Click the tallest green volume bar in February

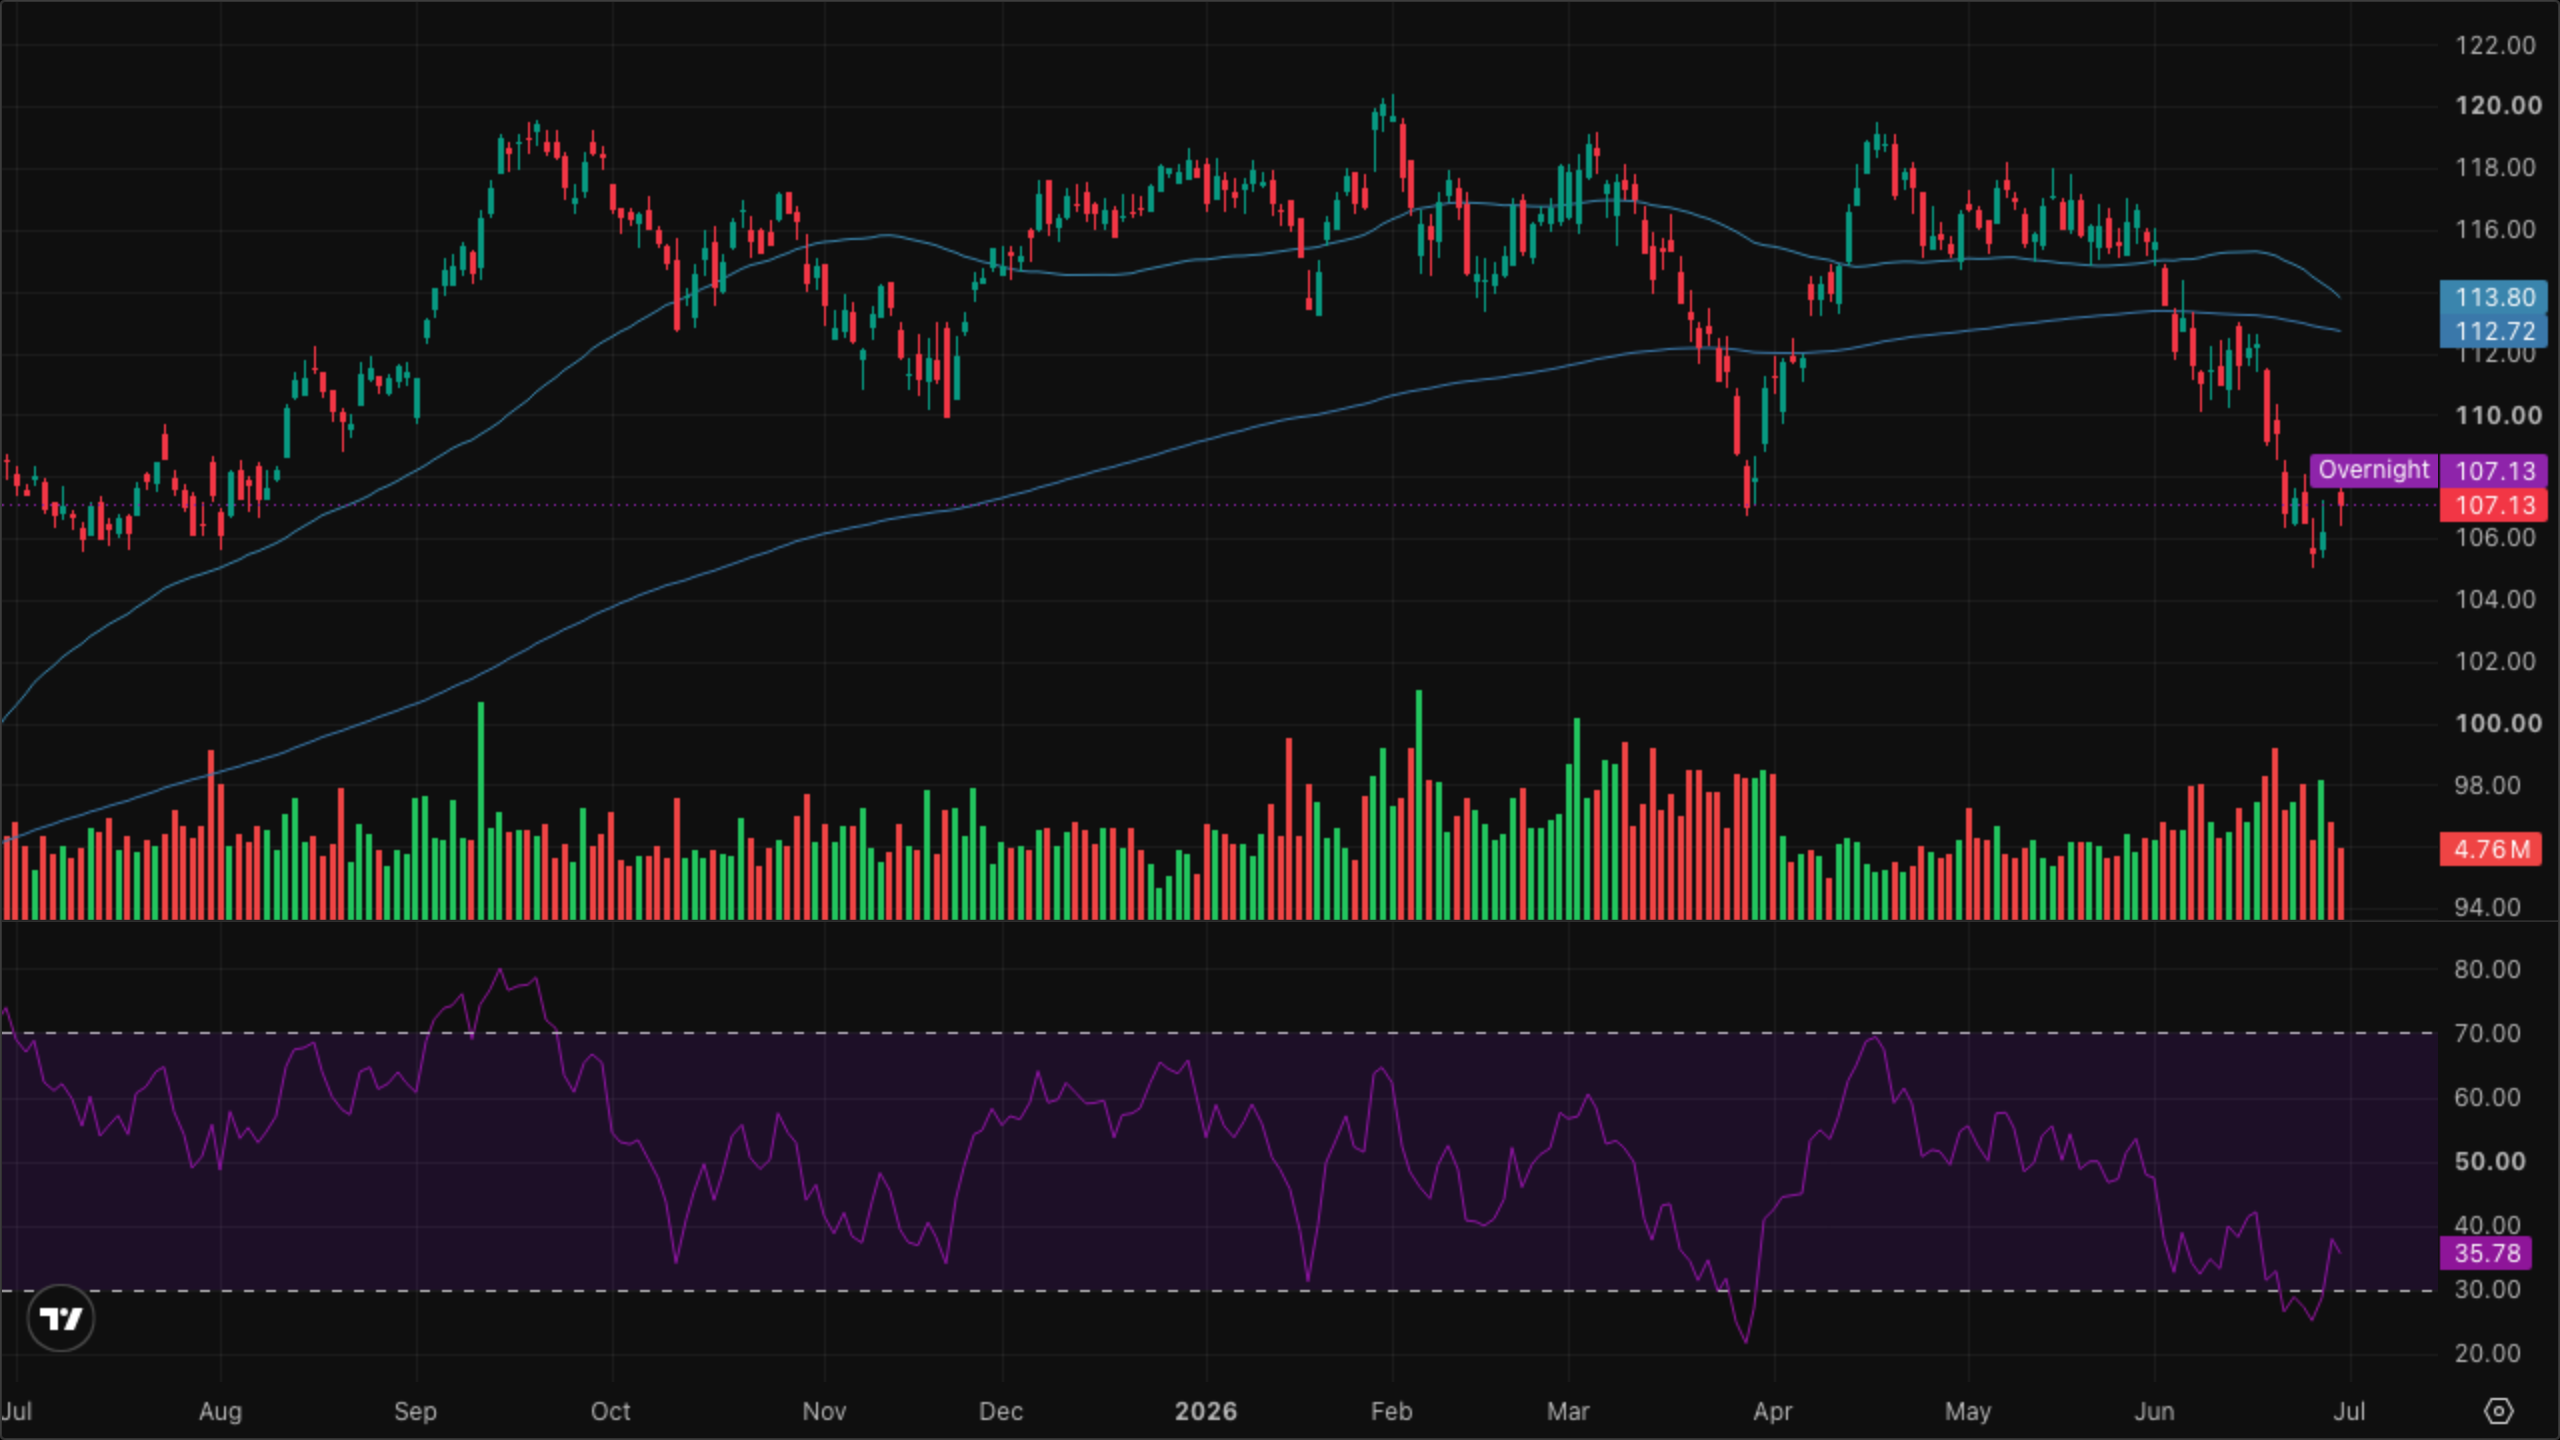pos(1419,804)
